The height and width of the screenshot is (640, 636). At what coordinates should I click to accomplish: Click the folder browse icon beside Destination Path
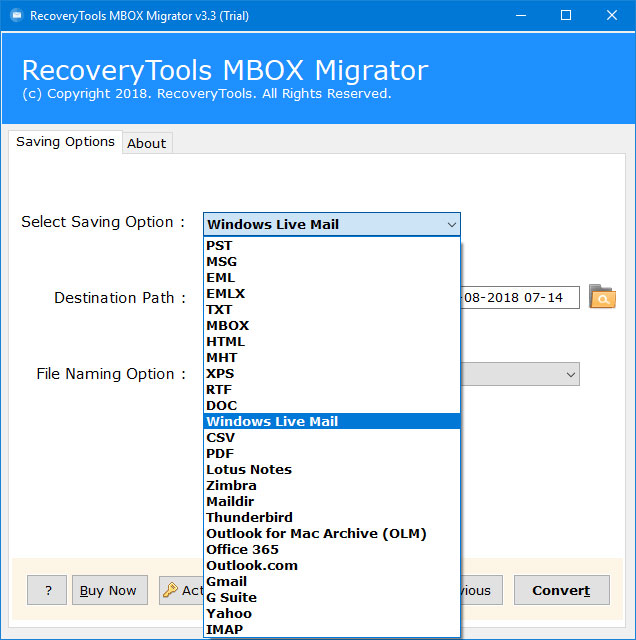[602, 297]
